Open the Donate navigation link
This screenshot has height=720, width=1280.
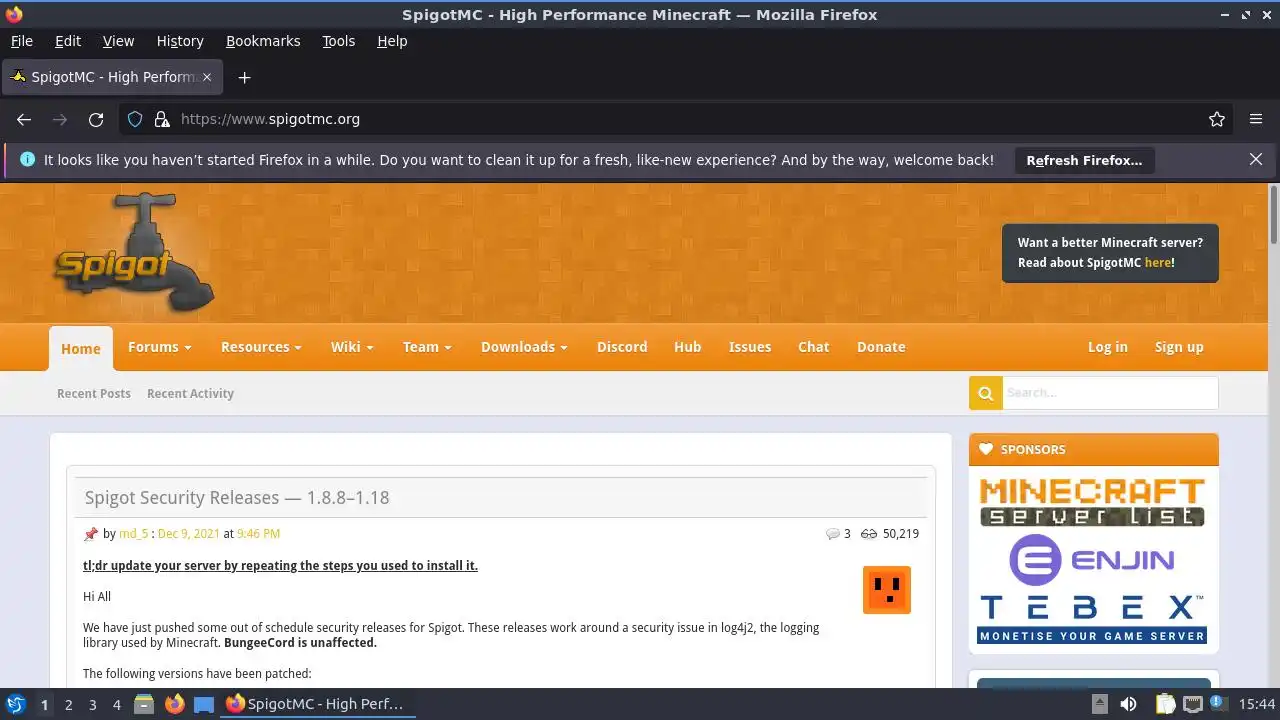point(881,347)
